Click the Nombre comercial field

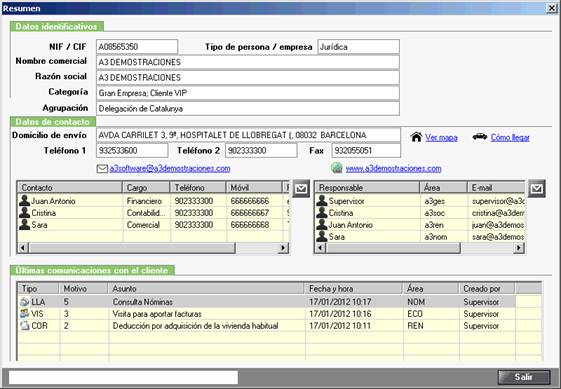pyautogui.click(x=248, y=62)
